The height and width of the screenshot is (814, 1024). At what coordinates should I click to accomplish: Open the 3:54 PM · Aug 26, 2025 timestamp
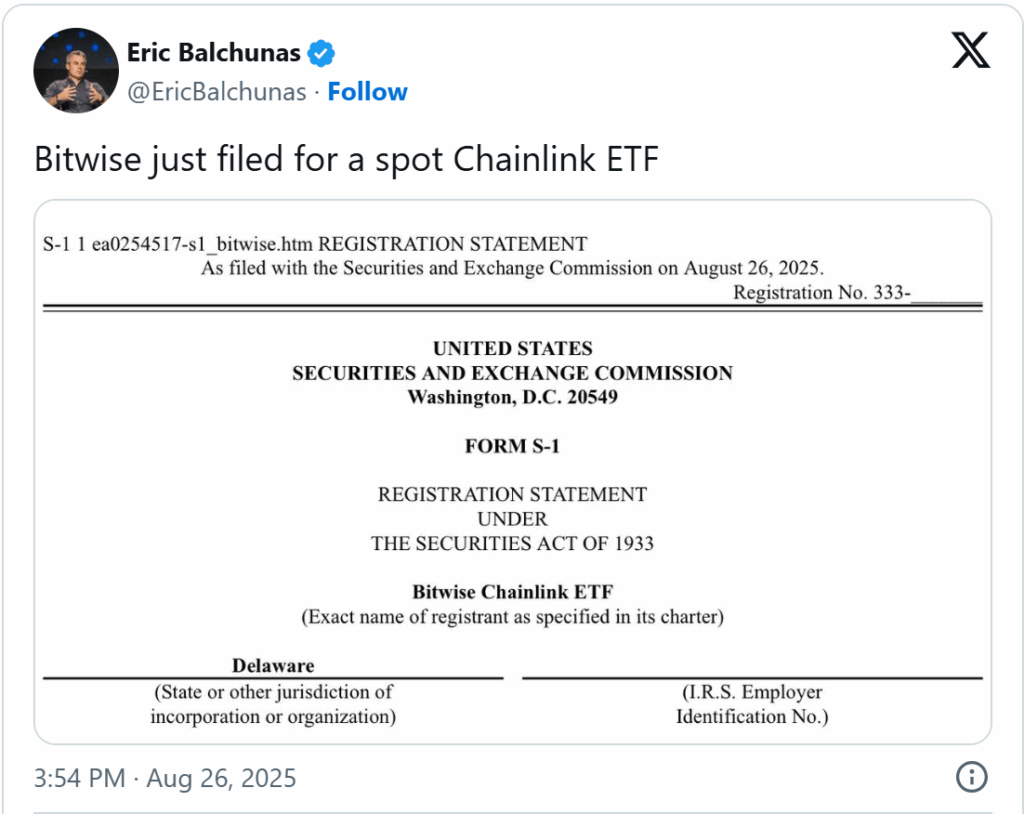coord(165,778)
